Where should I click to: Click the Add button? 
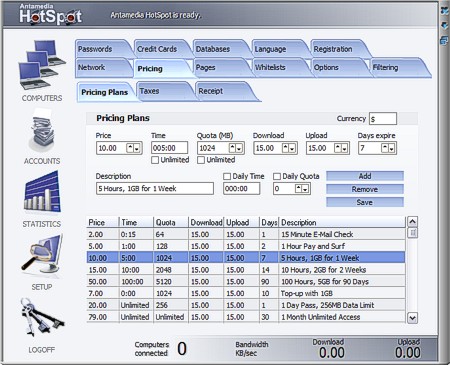coord(365,176)
